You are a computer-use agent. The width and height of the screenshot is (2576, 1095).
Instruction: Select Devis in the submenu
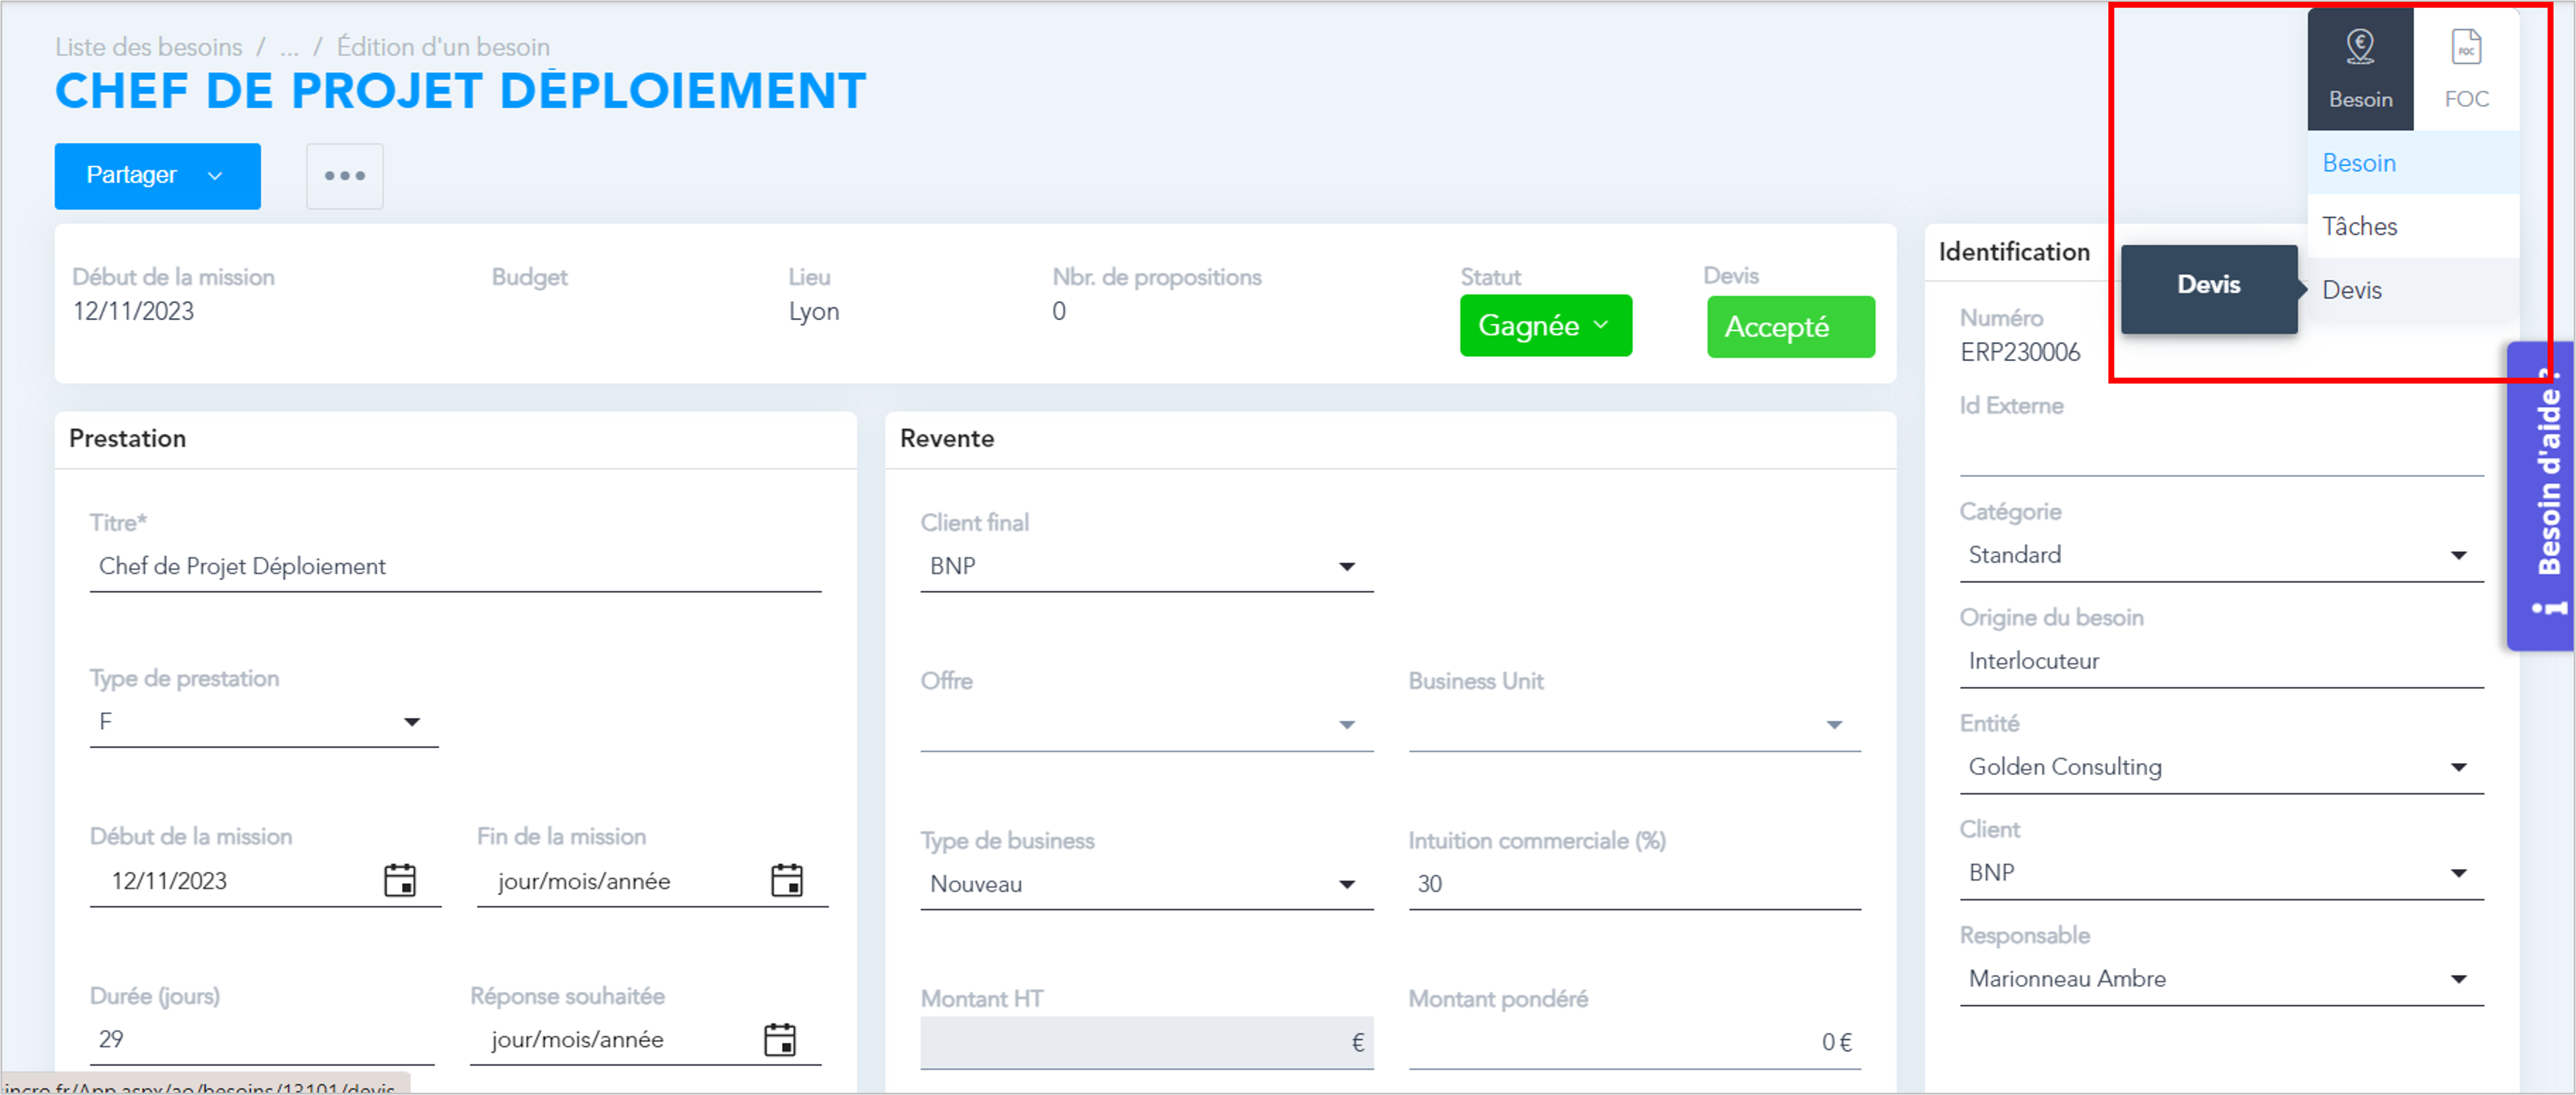2412,290
